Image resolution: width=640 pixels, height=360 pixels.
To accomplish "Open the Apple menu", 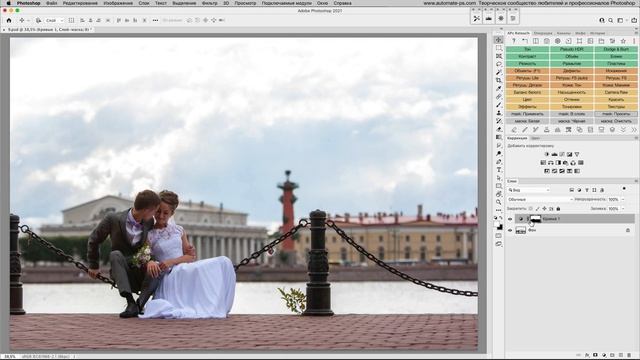I will tap(8, 3).
